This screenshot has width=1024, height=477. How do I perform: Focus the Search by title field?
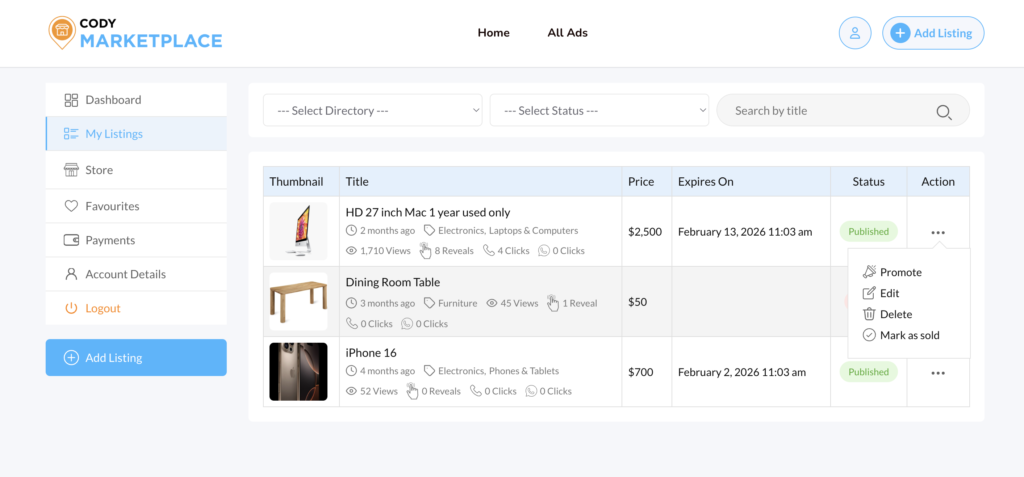tap(830, 111)
